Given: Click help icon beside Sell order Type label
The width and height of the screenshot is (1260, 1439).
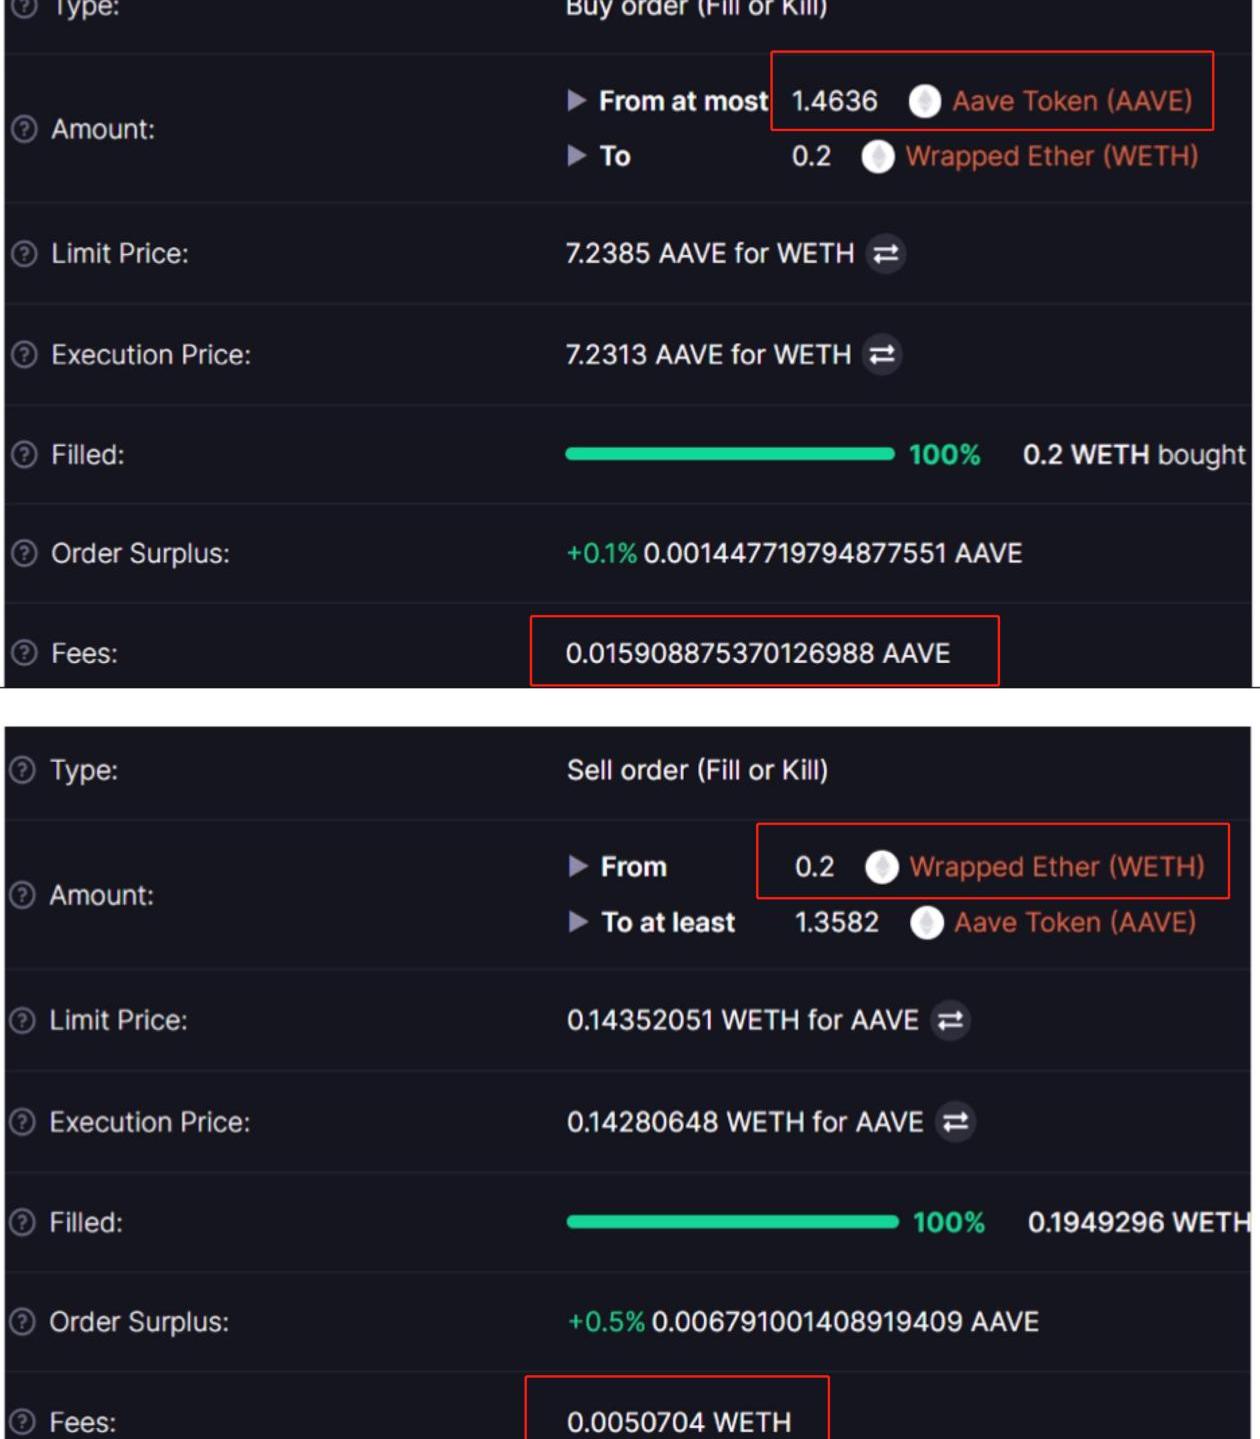Looking at the screenshot, I should (x=23, y=770).
